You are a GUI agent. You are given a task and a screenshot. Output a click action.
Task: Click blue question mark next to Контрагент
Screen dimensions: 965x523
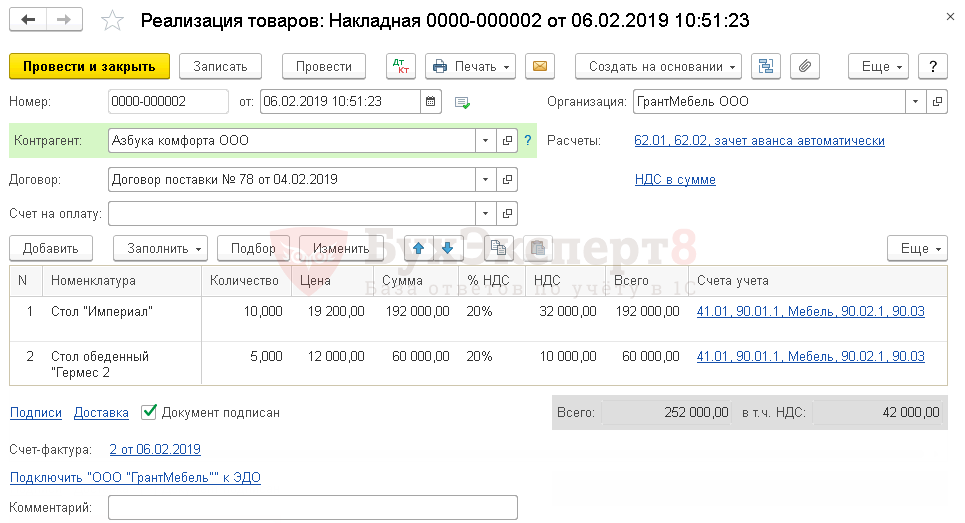[528, 141]
